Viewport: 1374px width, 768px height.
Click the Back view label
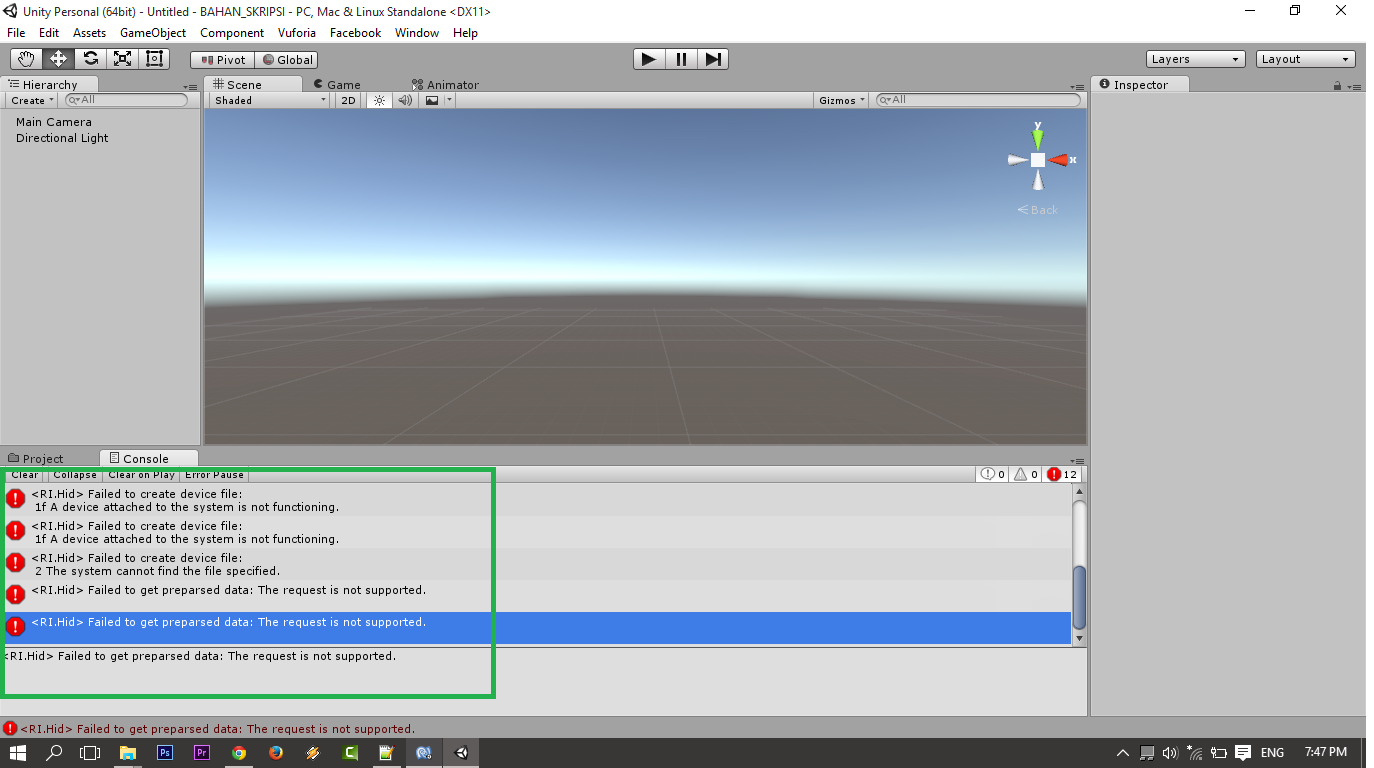pyautogui.click(x=1037, y=210)
